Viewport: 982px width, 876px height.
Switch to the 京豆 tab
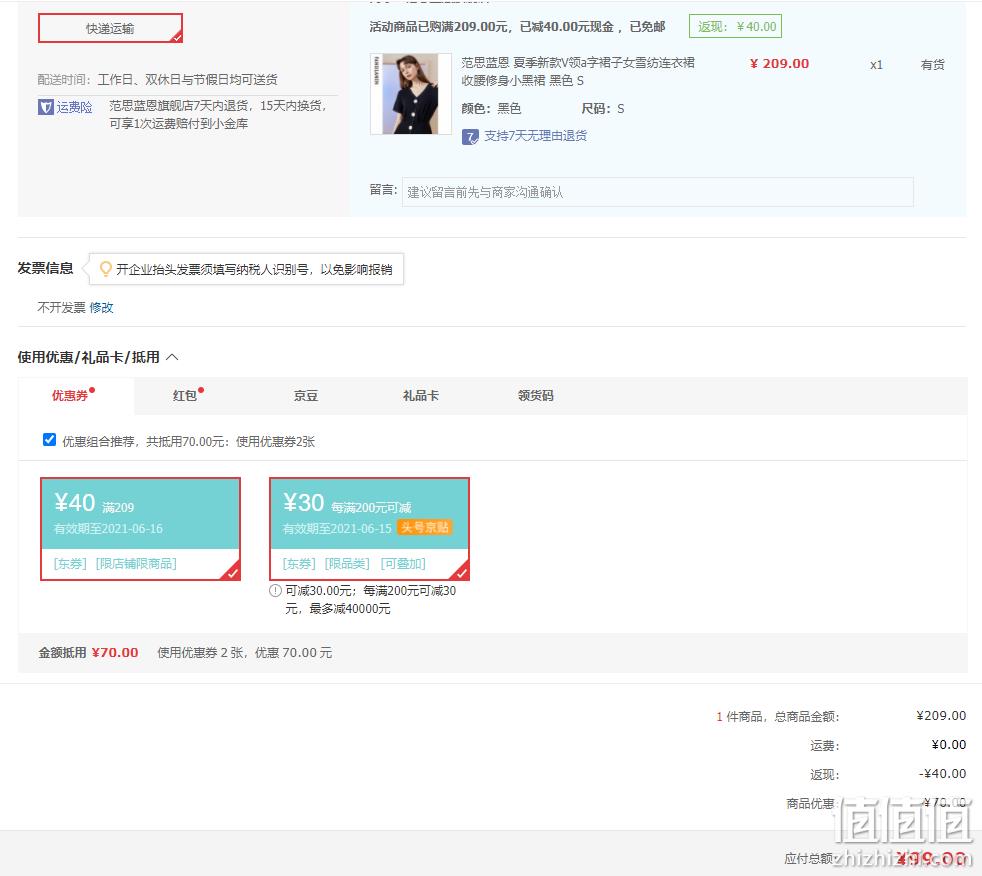pos(306,396)
